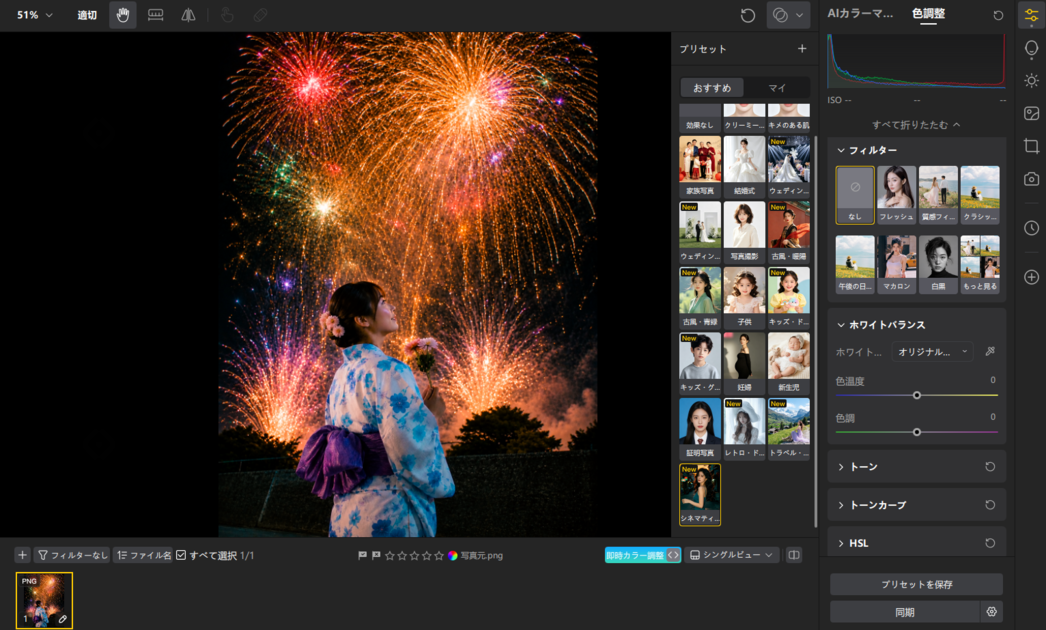
Task: Open the ファイル名 sort dropdown
Action: coord(143,555)
